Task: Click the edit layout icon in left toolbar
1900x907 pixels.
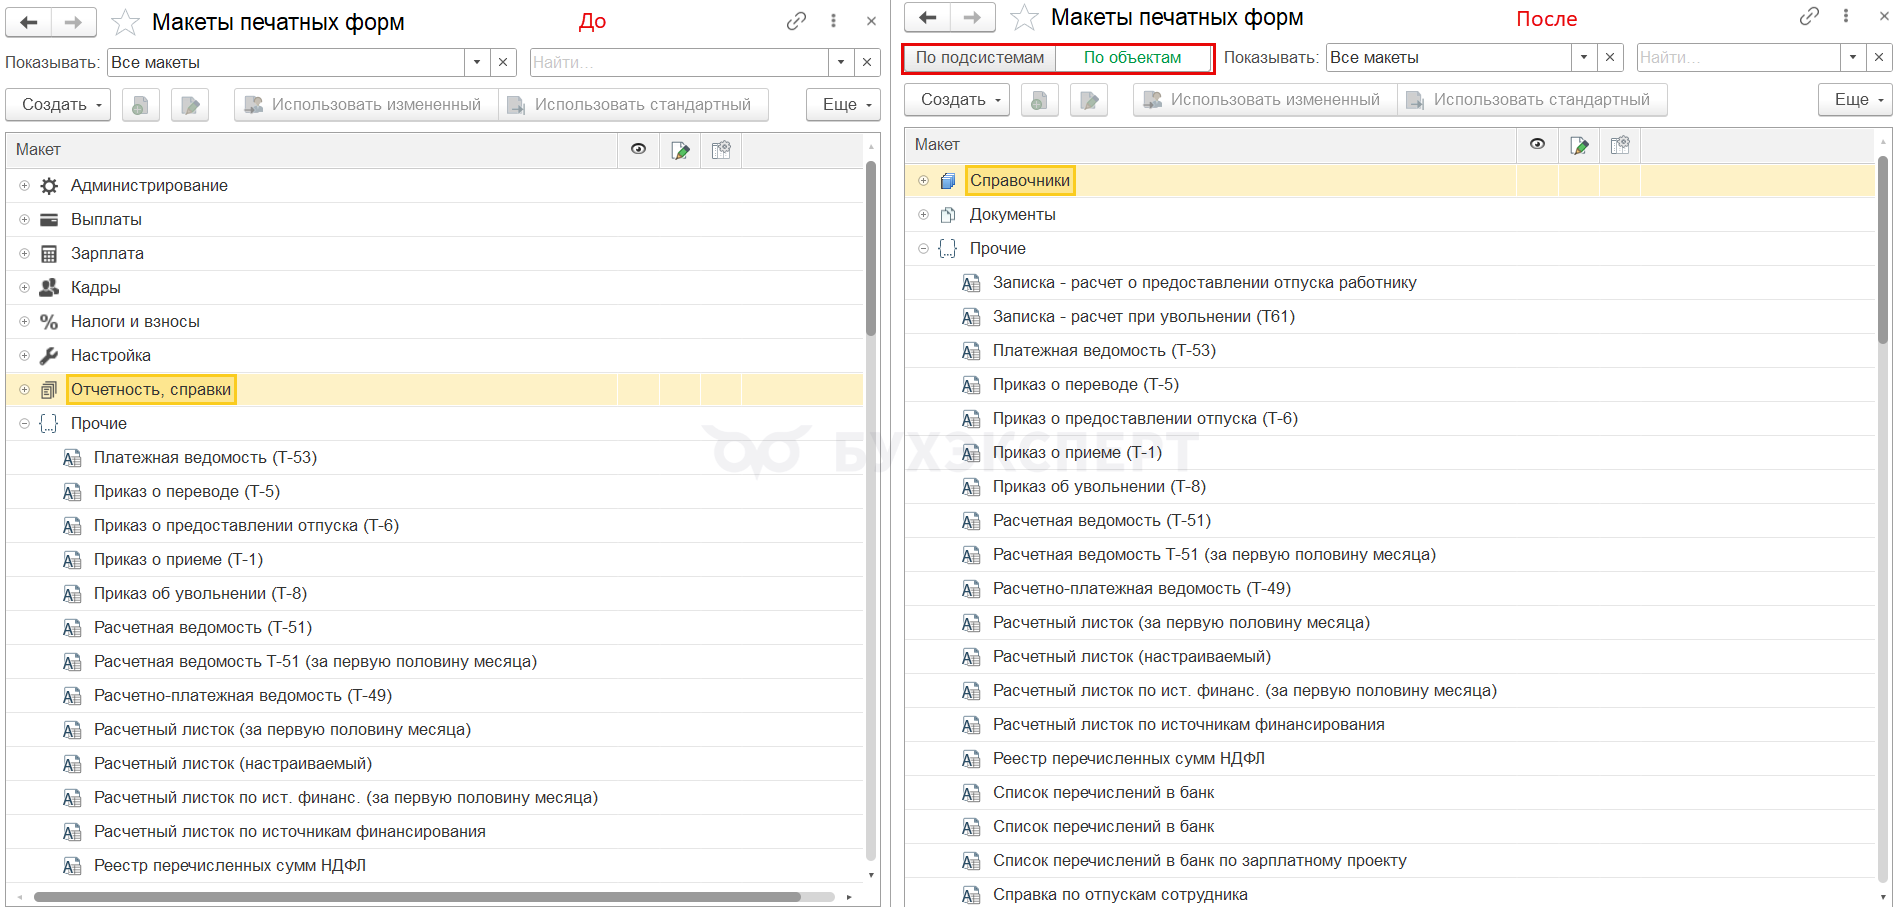Action: [190, 104]
